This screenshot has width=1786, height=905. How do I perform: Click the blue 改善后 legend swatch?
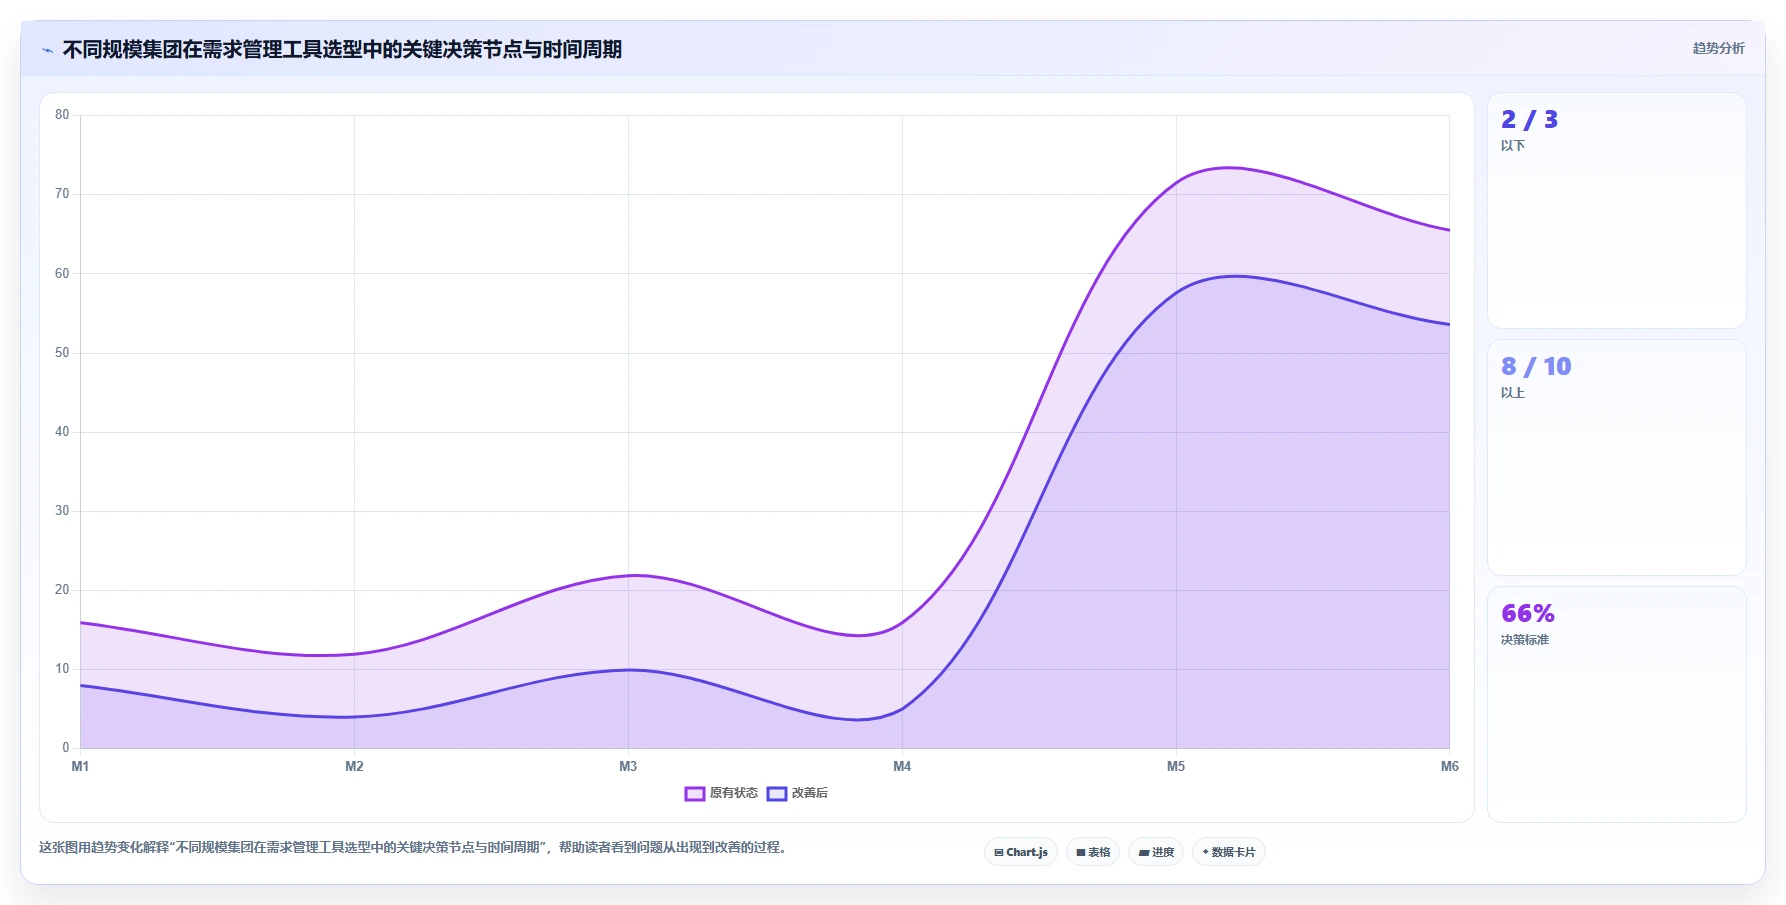(x=777, y=794)
